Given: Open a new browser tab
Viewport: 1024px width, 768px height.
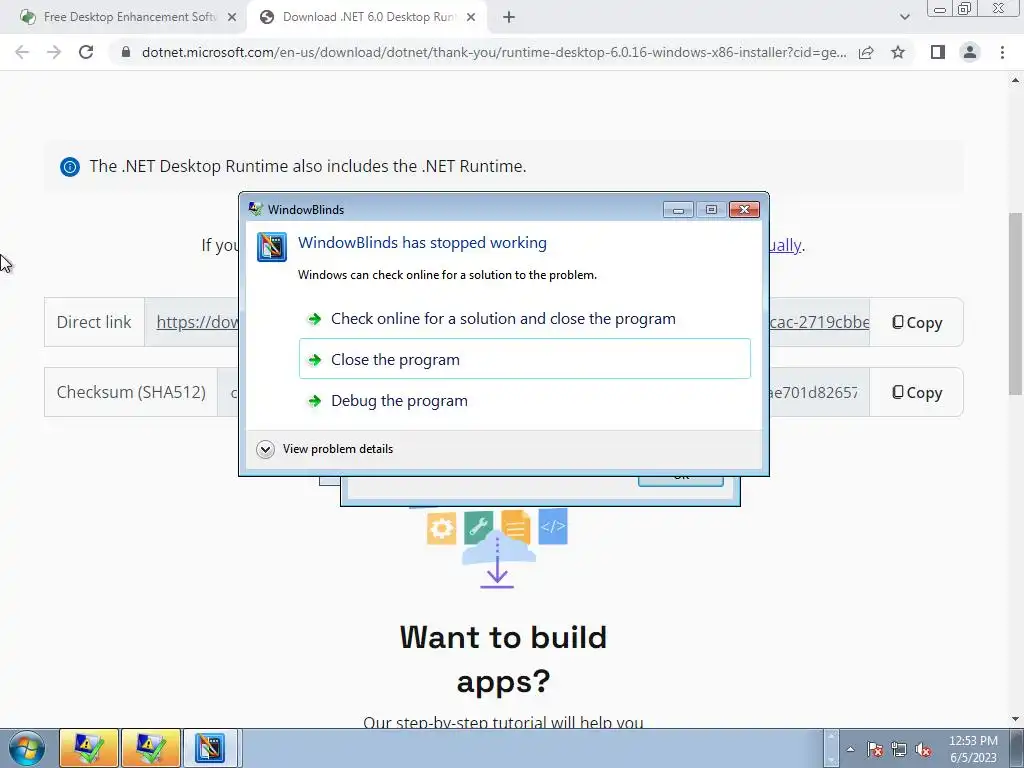Looking at the screenshot, I should [x=509, y=18].
